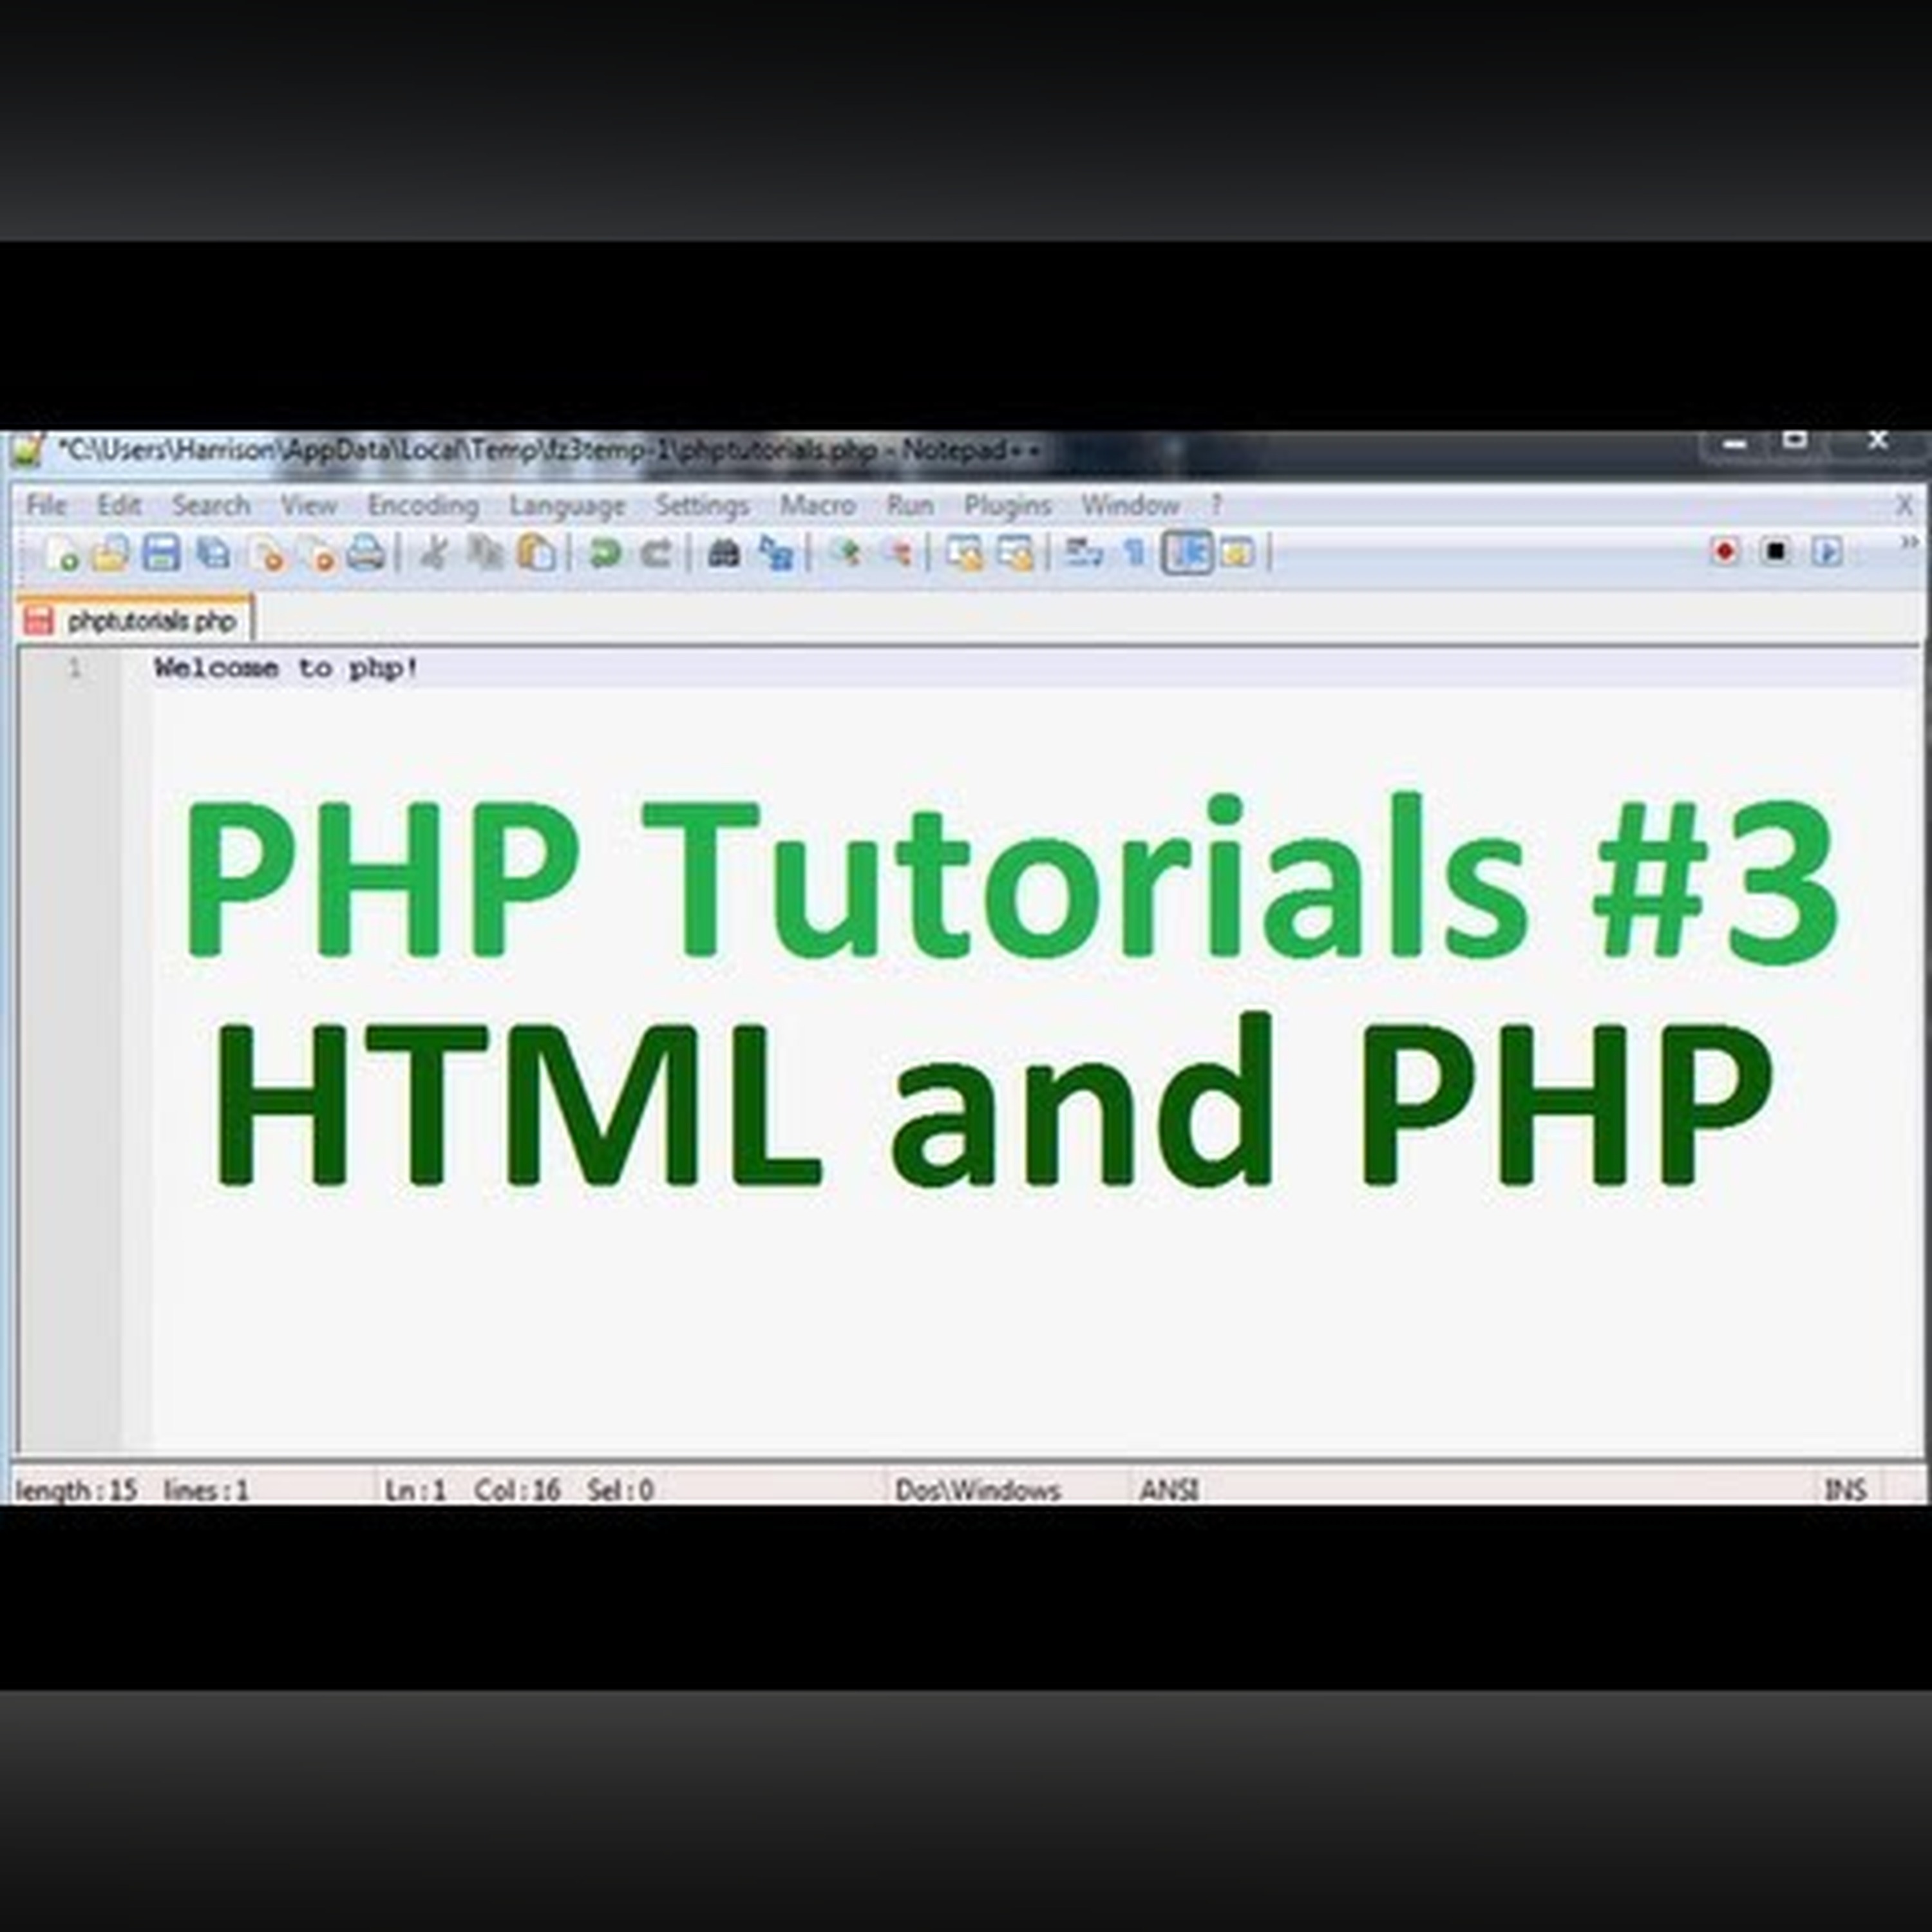Click the Save All toolbar icon
This screenshot has width=1932, height=1932.
pyautogui.click(x=213, y=554)
